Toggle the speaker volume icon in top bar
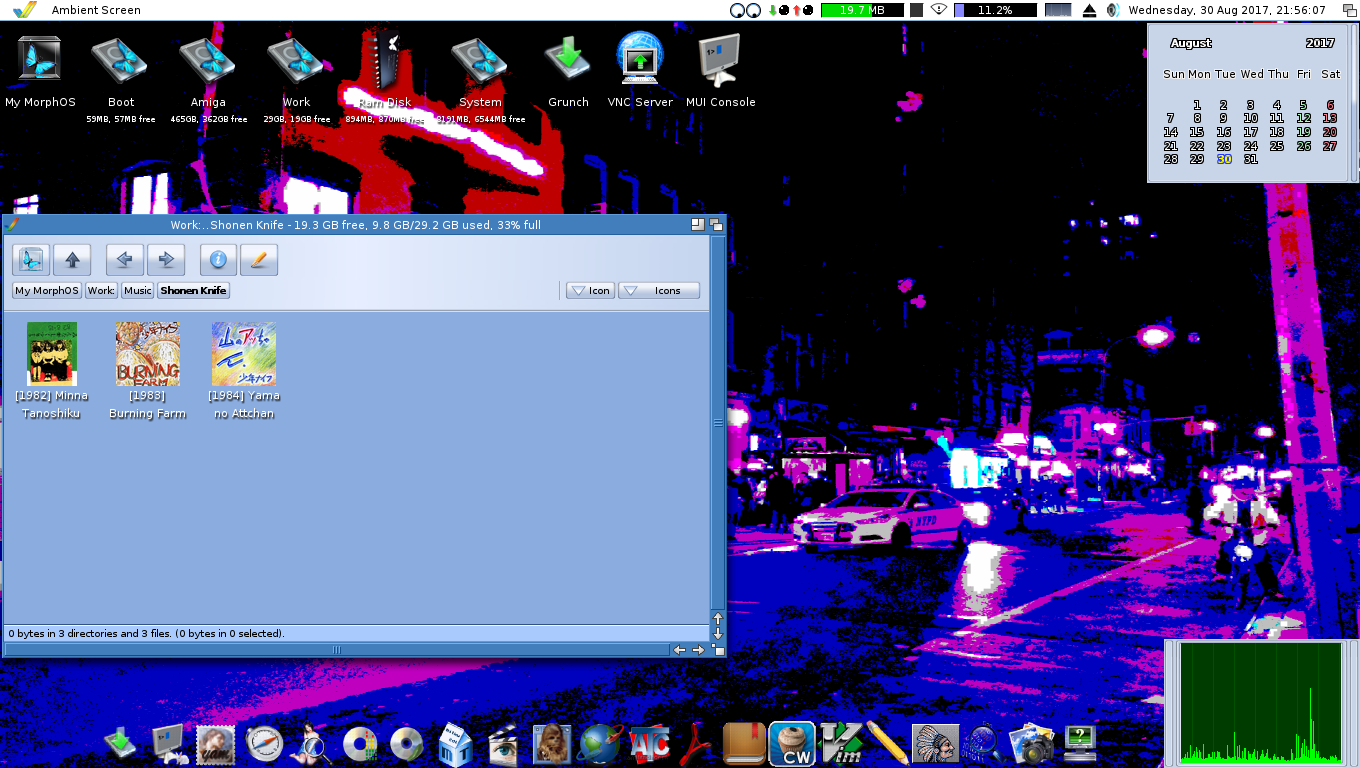The width and height of the screenshot is (1360, 768). pyautogui.click(x=1112, y=10)
